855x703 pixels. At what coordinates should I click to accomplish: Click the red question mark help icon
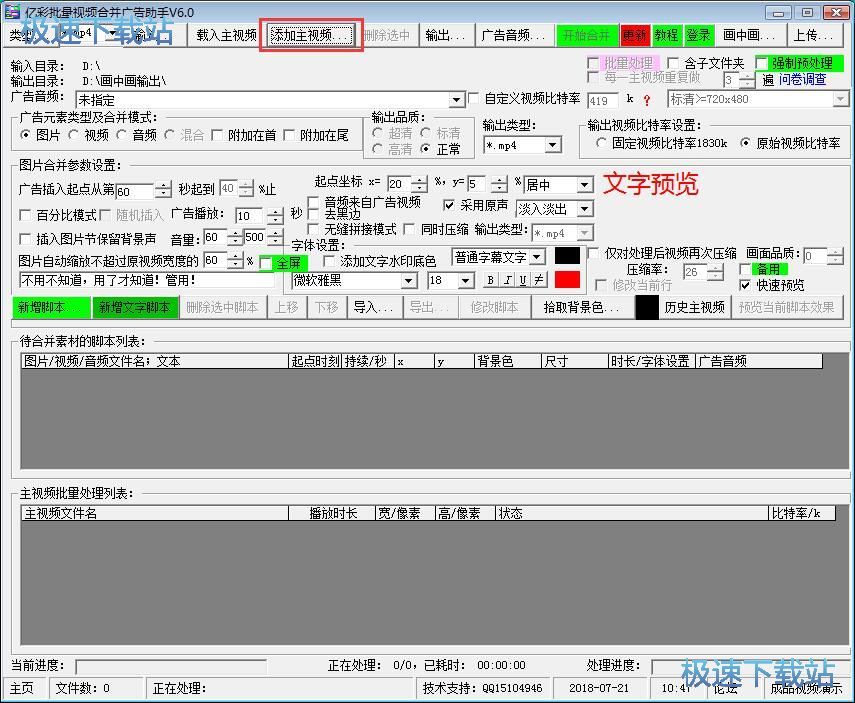(647, 100)
